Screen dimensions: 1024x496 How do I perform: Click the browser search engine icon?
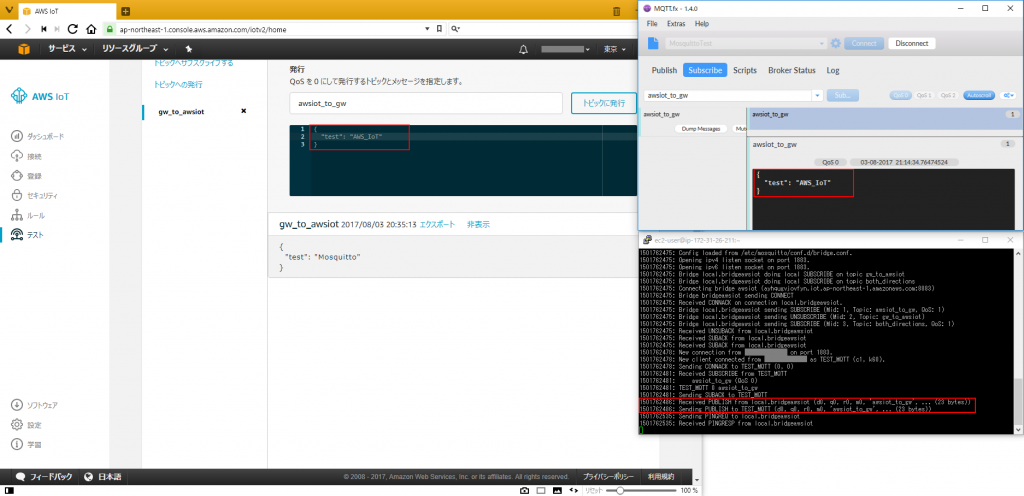pyautogui.click(x=455, y=29)
